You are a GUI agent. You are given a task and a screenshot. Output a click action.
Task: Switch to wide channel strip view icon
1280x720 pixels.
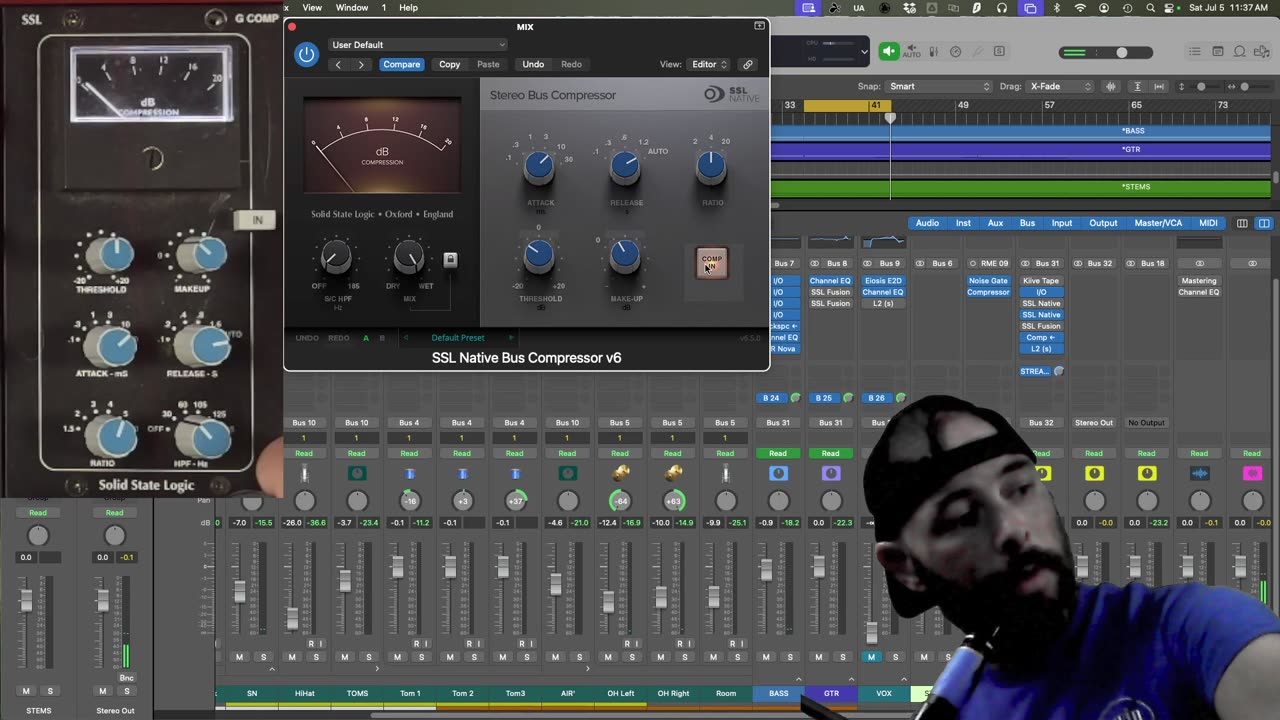pos(1264,223)
